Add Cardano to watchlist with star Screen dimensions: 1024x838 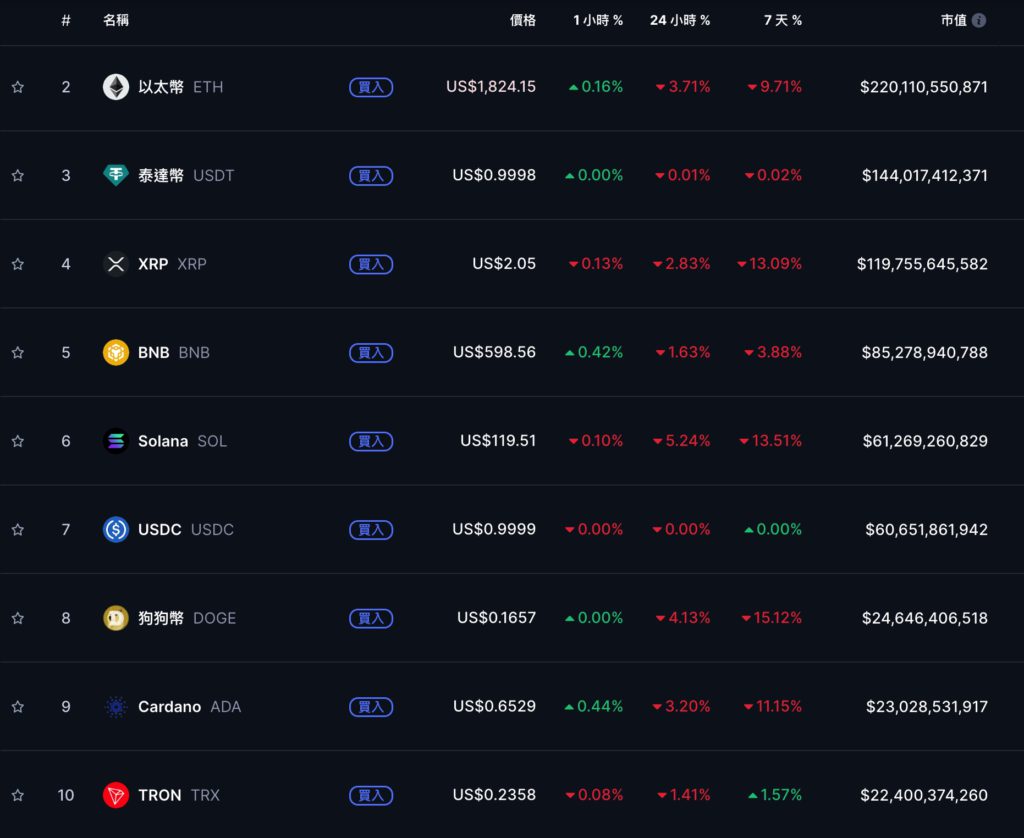(17, 707)
